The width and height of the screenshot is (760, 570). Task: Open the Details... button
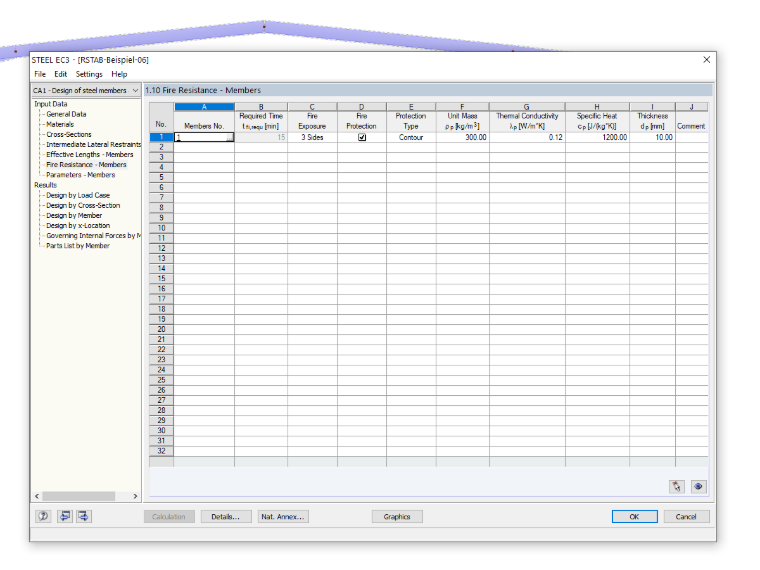225,517
